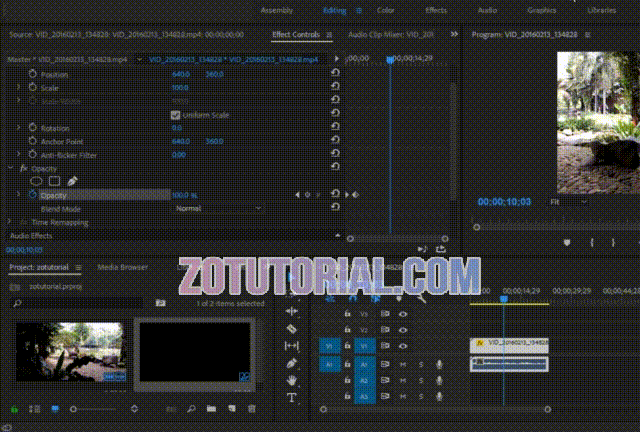Select the free draw bezier mask pen
The image size is (640, 432).
72,181
